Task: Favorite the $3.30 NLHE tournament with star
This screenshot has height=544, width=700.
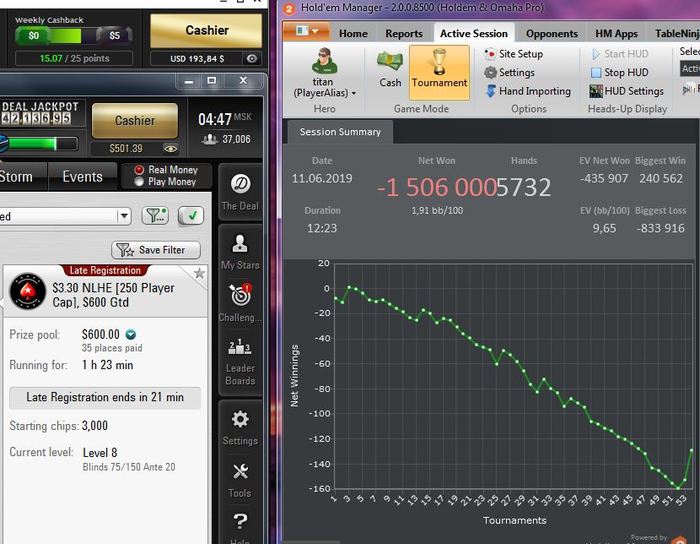Action: (x=199, y=273)
